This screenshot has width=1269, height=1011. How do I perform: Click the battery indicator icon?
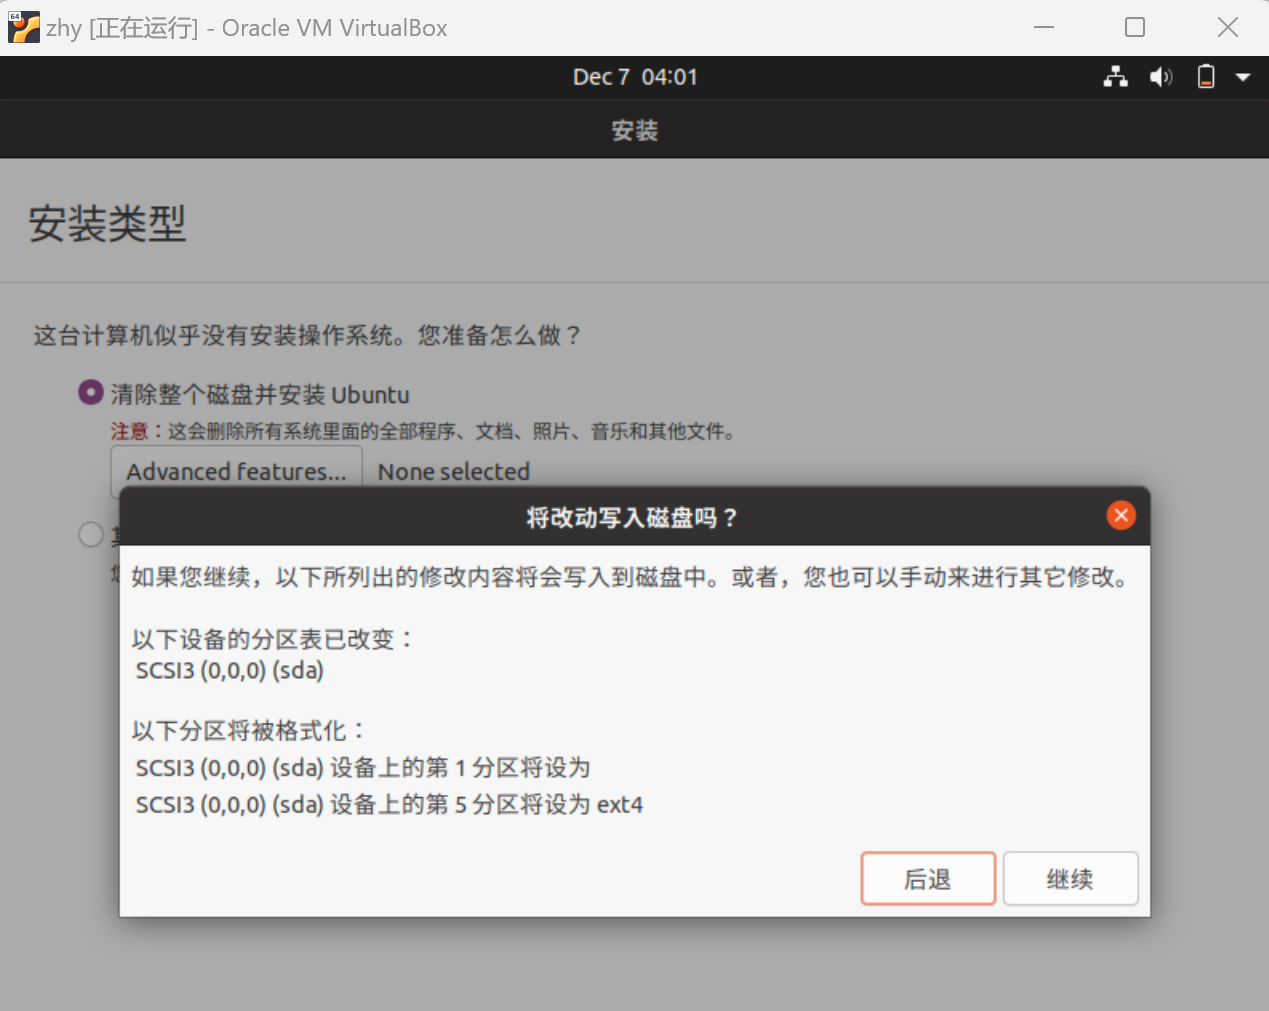point(1206,77)
